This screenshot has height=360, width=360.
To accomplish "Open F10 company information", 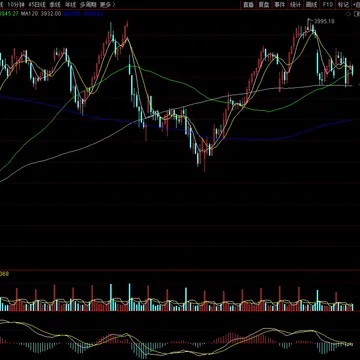I will (x=327, y=4).
